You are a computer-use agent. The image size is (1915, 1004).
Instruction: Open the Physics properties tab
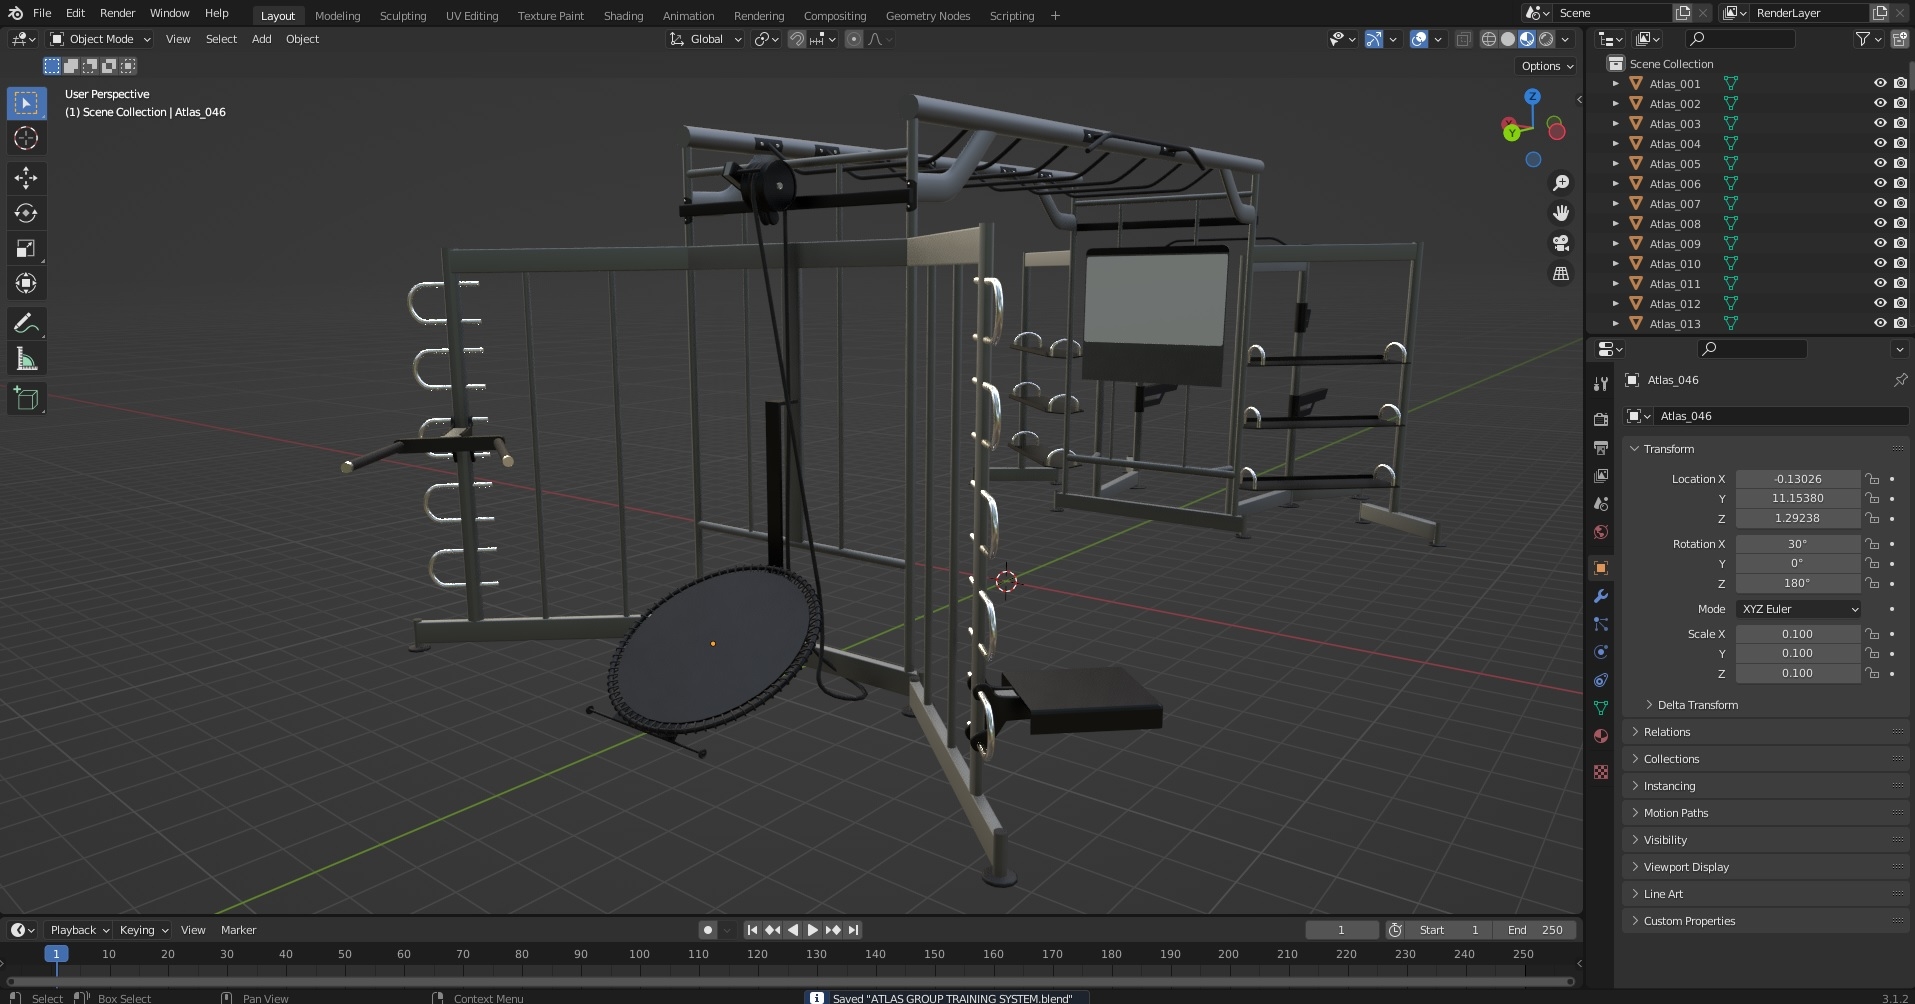pyautogui.click(x=1601, y=652)
